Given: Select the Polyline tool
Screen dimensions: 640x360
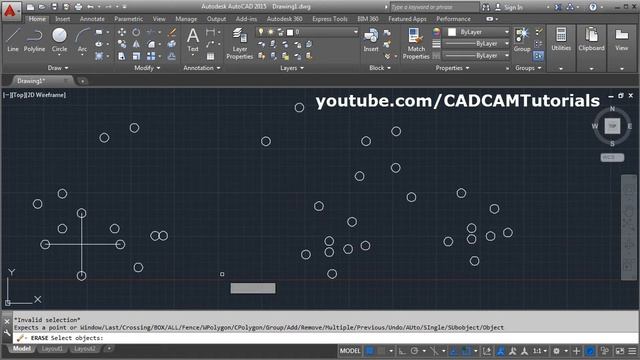Looking at the screenshot, I should click(x=34, y=40).
